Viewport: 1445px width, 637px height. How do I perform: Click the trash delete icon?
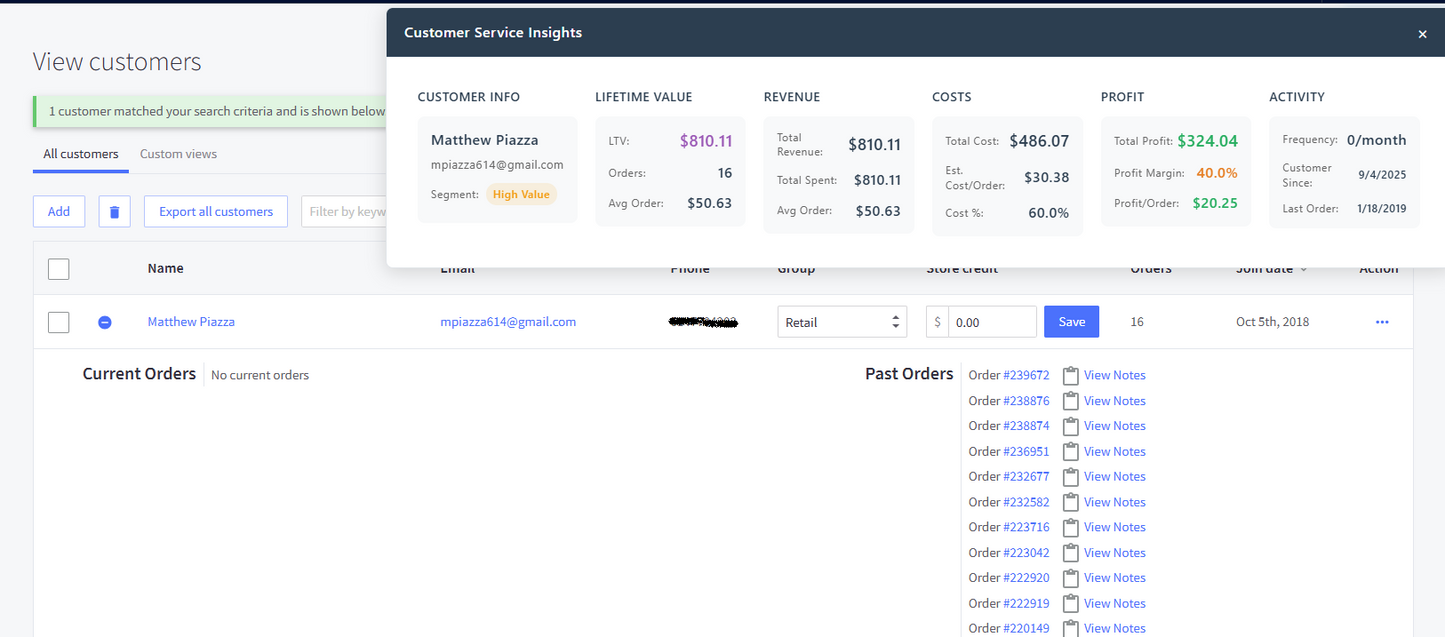[114, 212]
